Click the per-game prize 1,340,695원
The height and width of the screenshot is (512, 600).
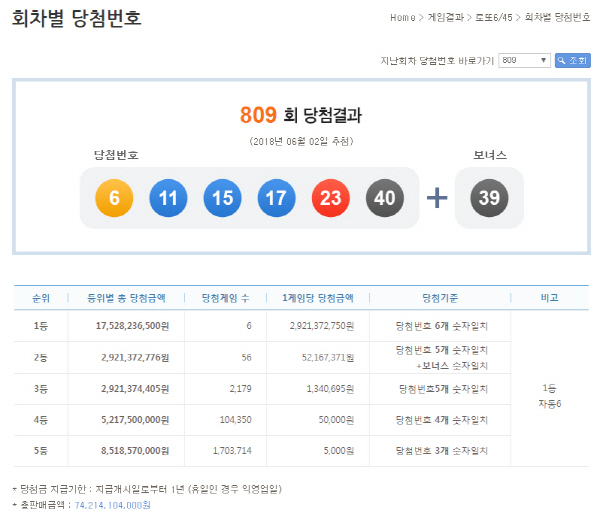[330, 389]
